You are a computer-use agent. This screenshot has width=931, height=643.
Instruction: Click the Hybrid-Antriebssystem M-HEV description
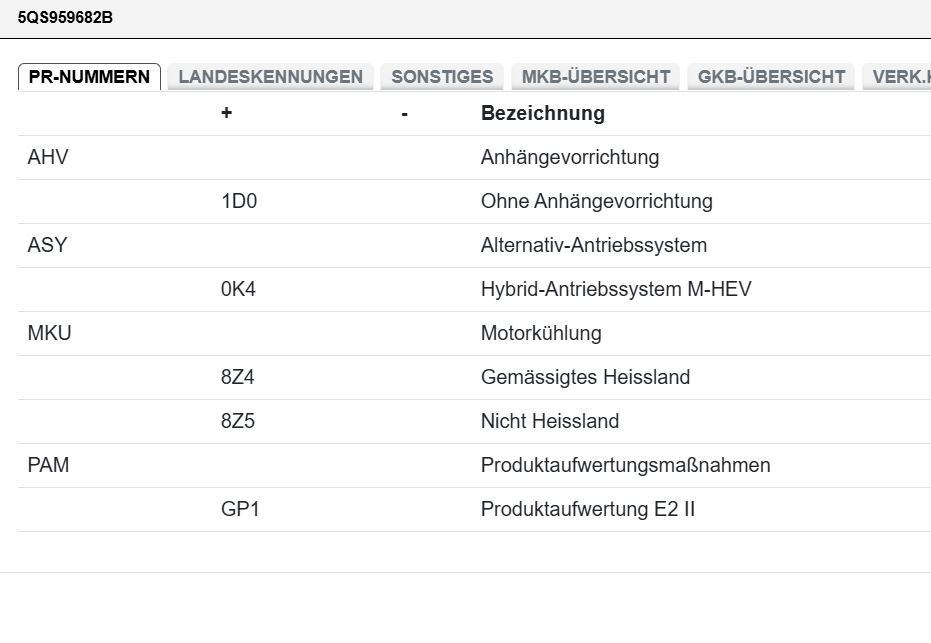(616, 289)
